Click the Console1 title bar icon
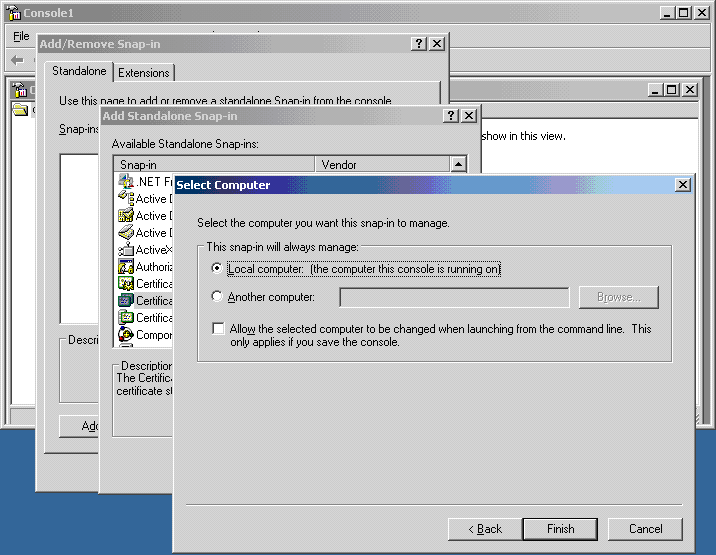 pos(14,13)
